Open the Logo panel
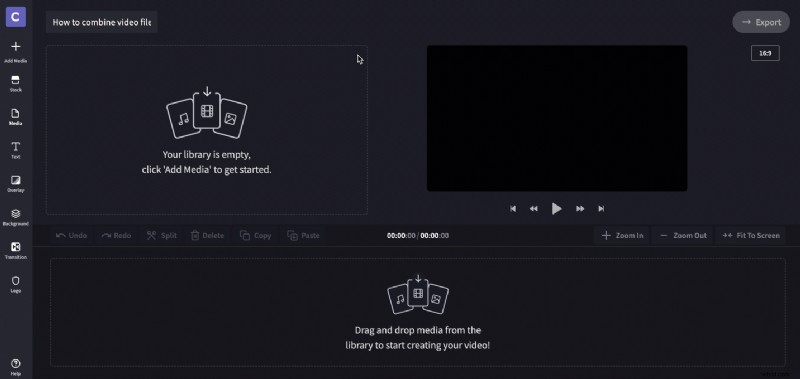The height and width of the screenshot is (379, 800). [x=16, y=285]
